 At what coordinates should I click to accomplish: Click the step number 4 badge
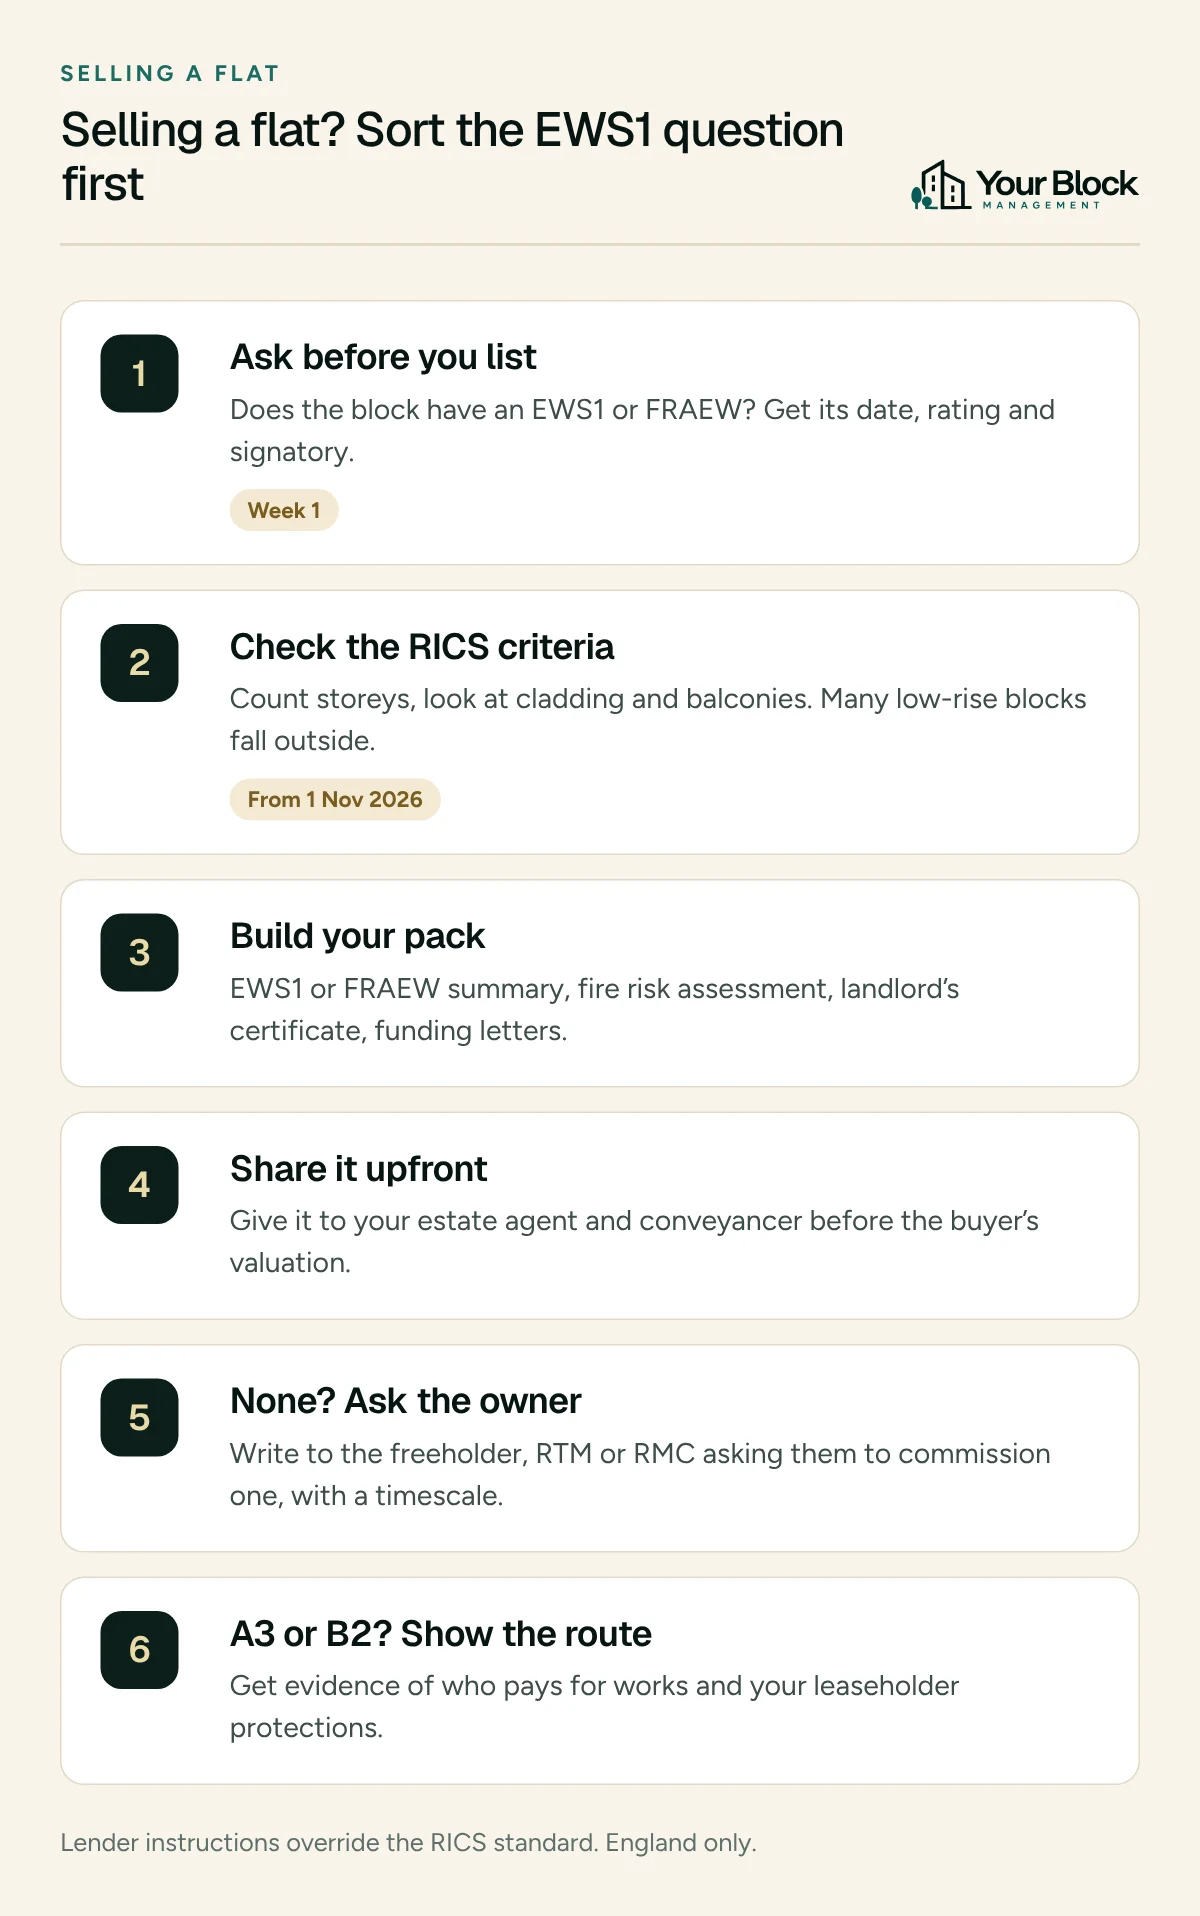139,1185
